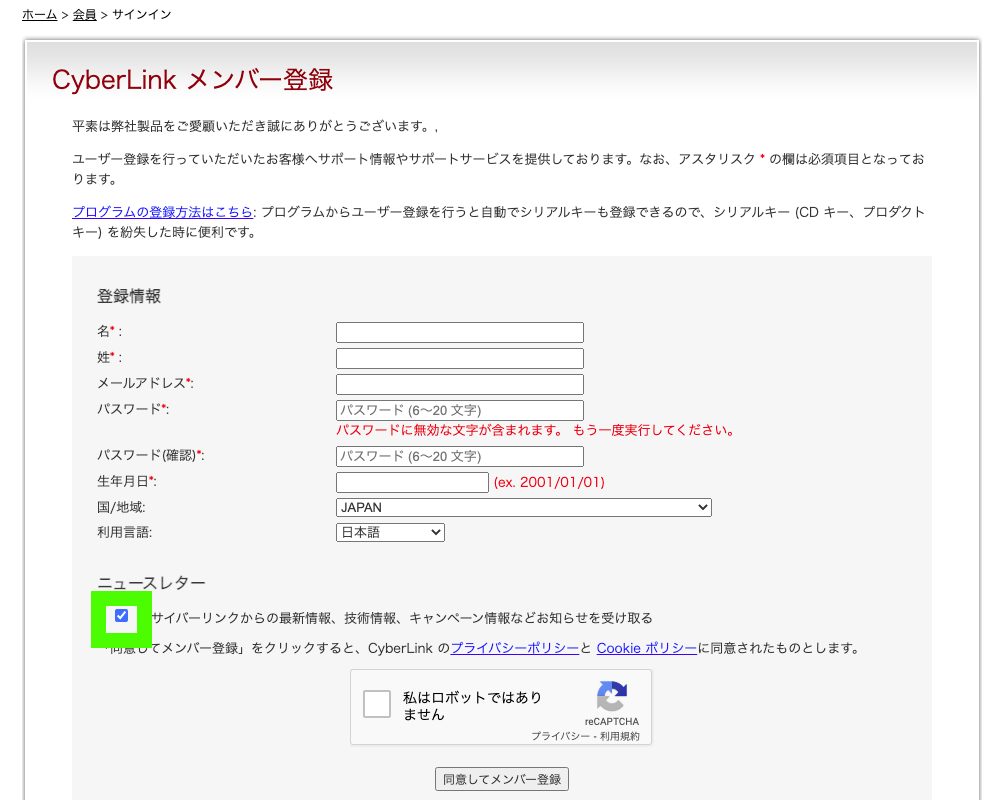Open the プライバシーポリシー link
This screenshot has width=1000, height=800.
(515, 648)
